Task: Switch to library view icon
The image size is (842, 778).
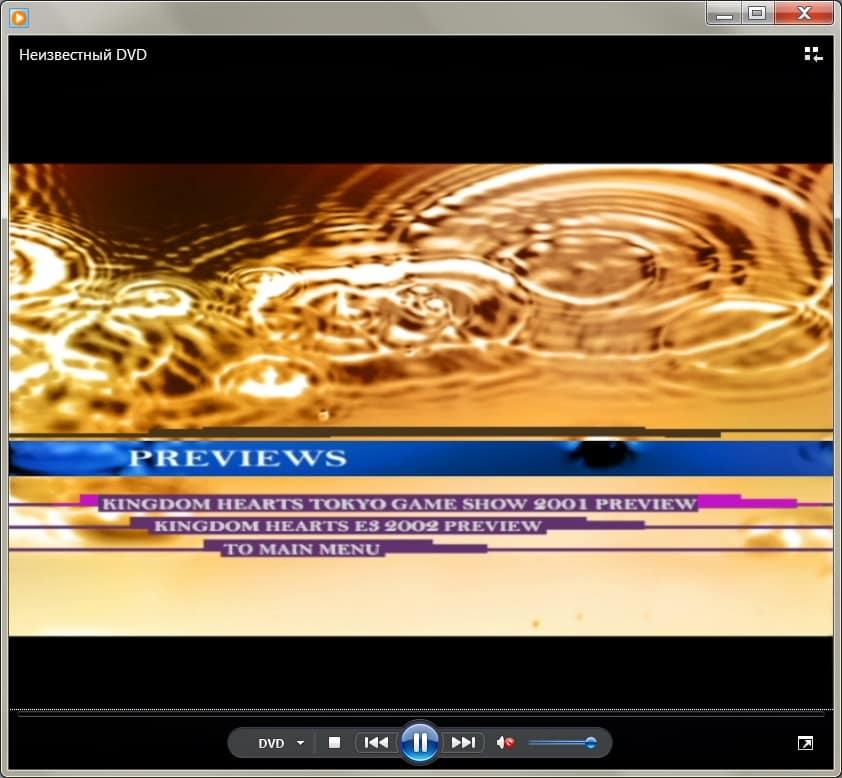Action: click(813, 54)
